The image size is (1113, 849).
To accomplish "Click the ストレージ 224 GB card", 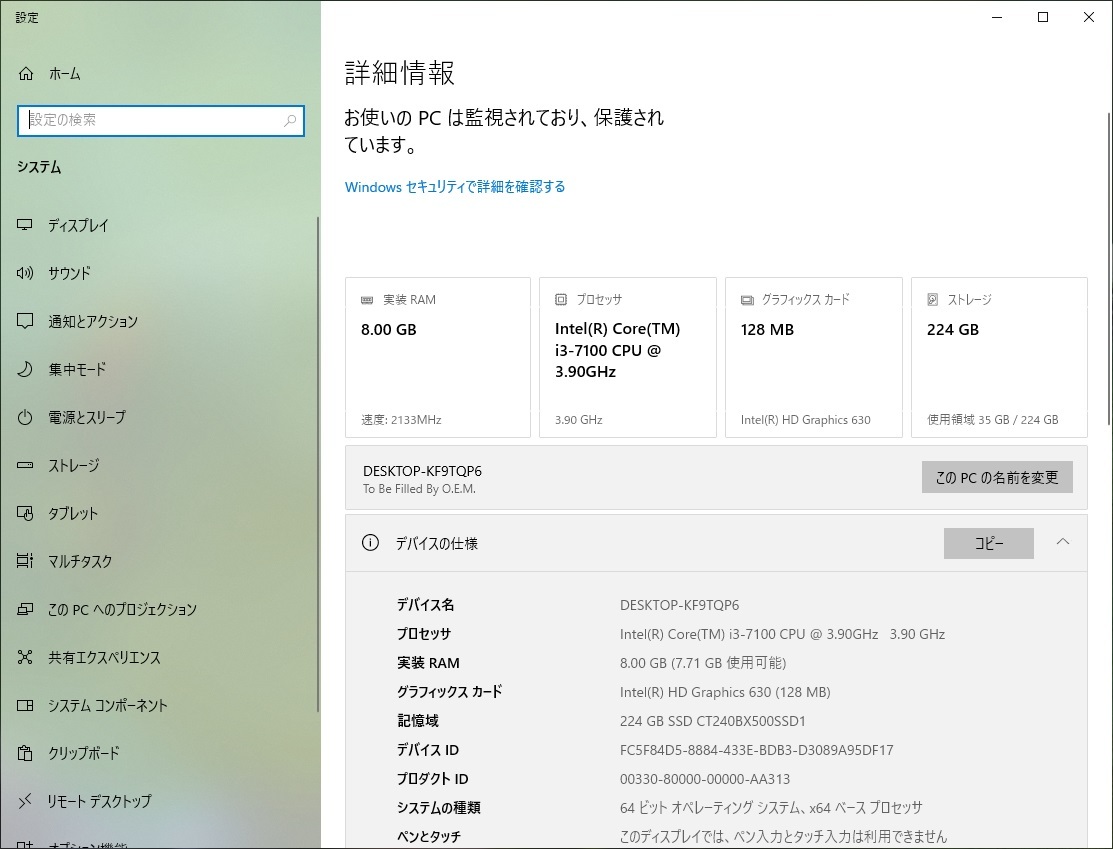I will 999,357.
